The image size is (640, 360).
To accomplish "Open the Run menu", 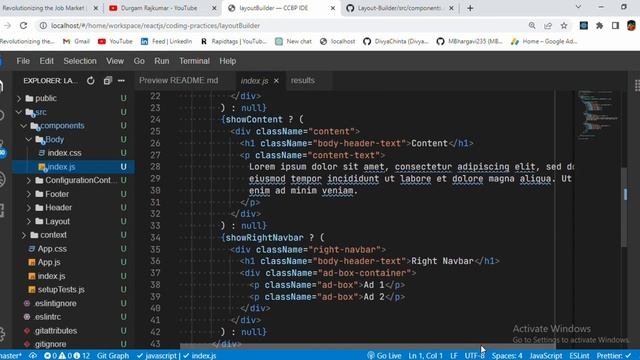I will tap(162, 61).
